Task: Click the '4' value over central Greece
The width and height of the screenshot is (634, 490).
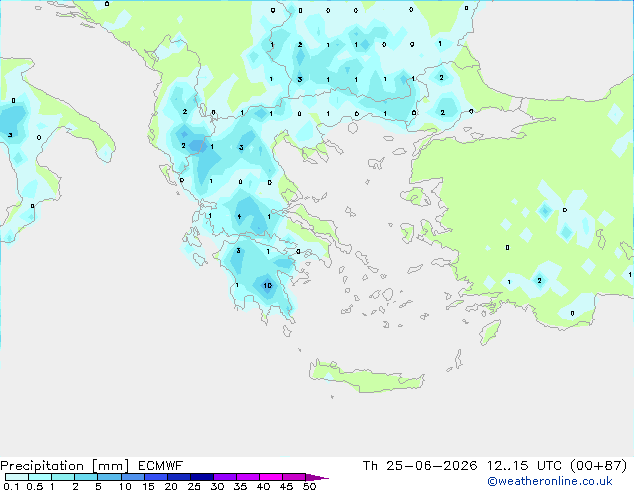Action: [x=239, y=217]
